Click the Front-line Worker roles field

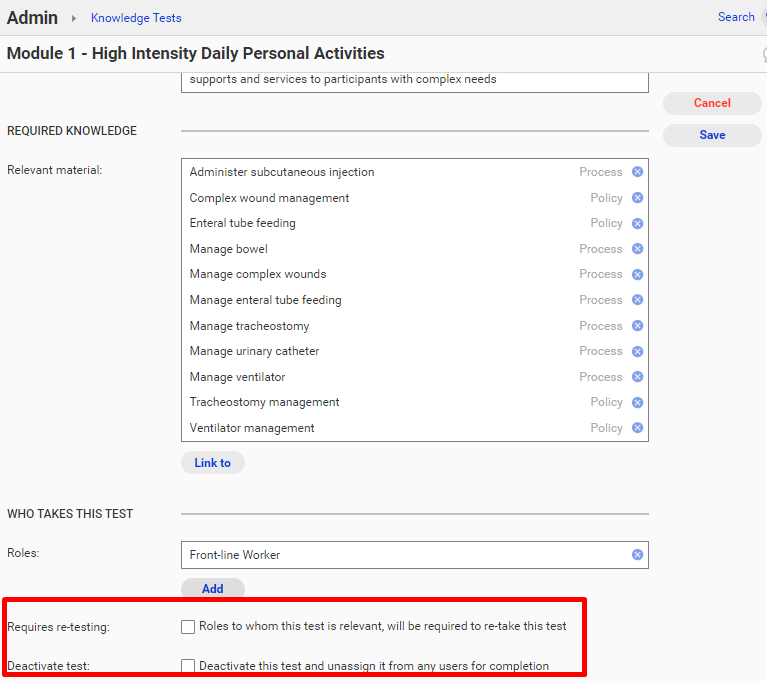point(400,555)
